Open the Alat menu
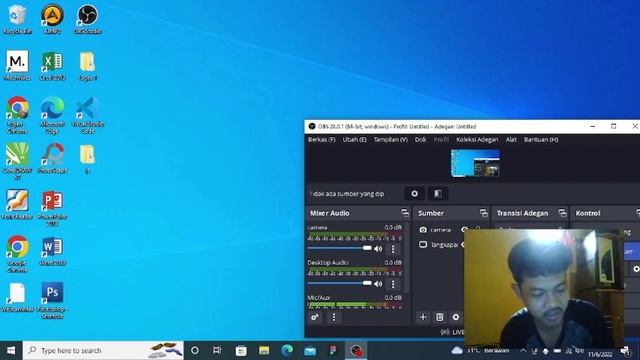640x360 pixels. (x=511, y=140)
